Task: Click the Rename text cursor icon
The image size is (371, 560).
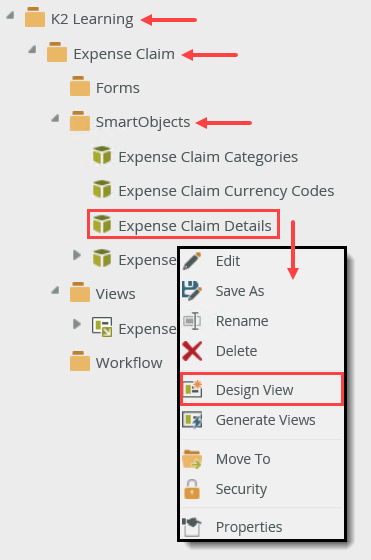Action: coord(192,321)
